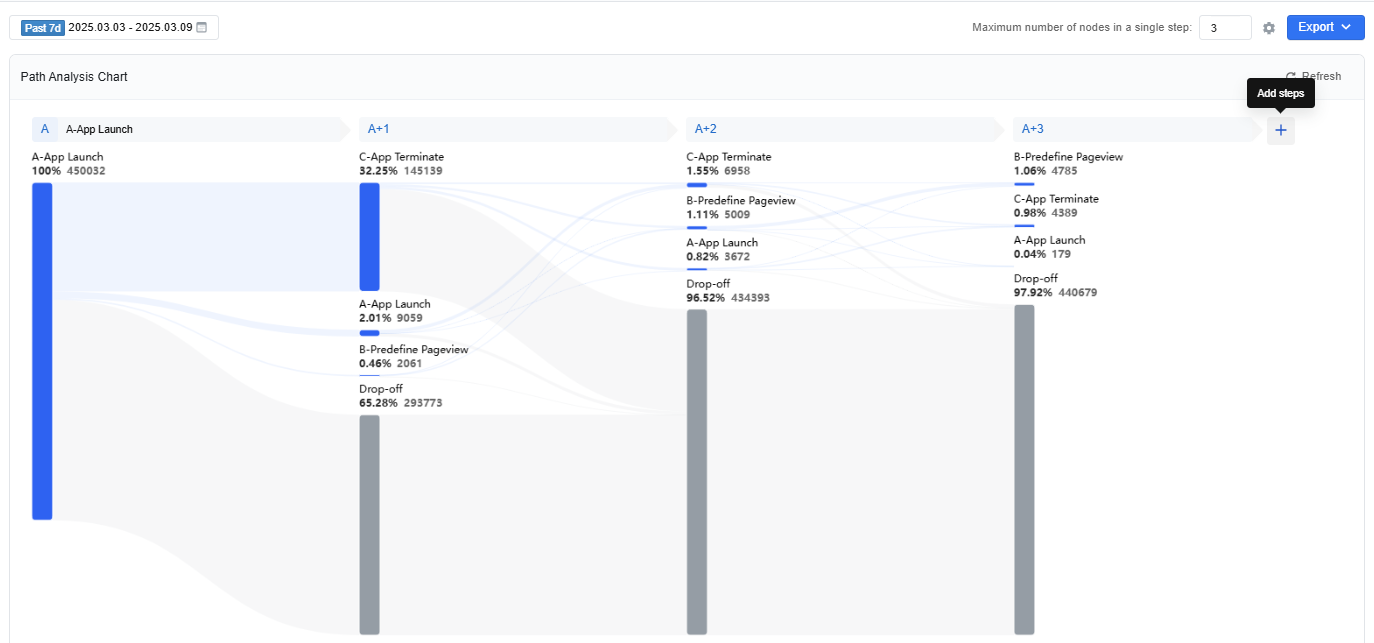Open the settings gear icon
Viewport: 1374px width, 643px height.
[x=1269, y=28]
